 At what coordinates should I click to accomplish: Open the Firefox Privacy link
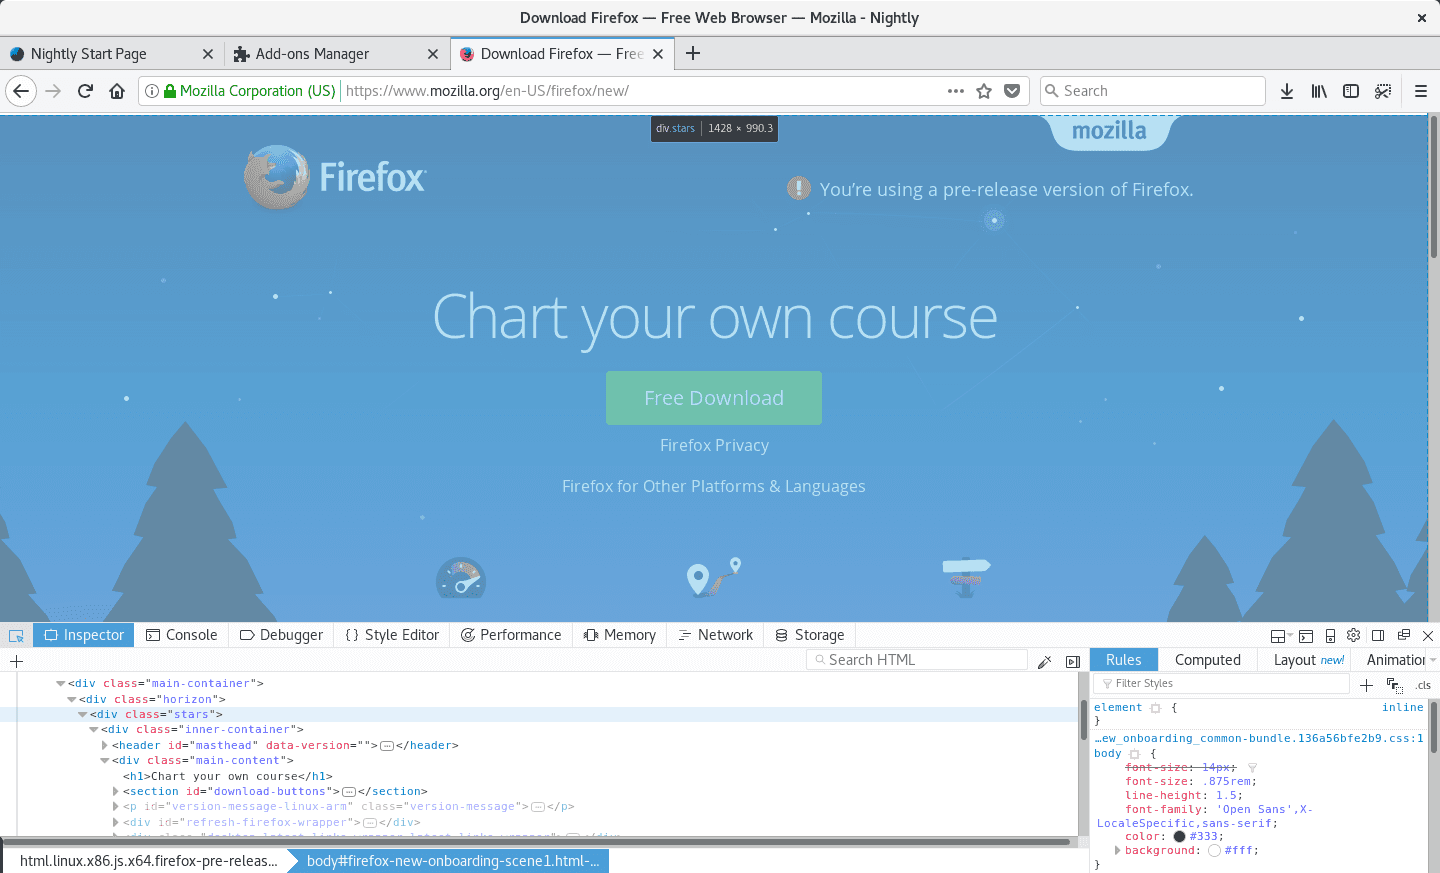pos(714,446)
